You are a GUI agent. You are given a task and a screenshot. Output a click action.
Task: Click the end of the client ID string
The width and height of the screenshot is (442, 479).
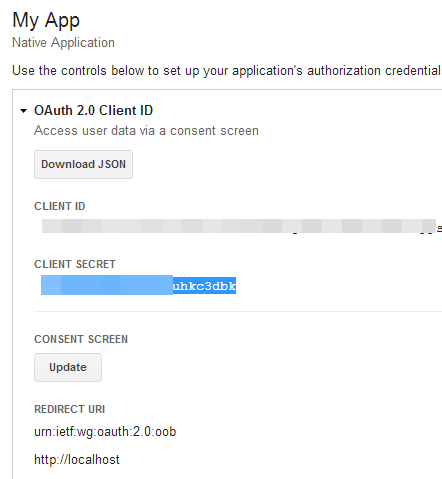439,228
